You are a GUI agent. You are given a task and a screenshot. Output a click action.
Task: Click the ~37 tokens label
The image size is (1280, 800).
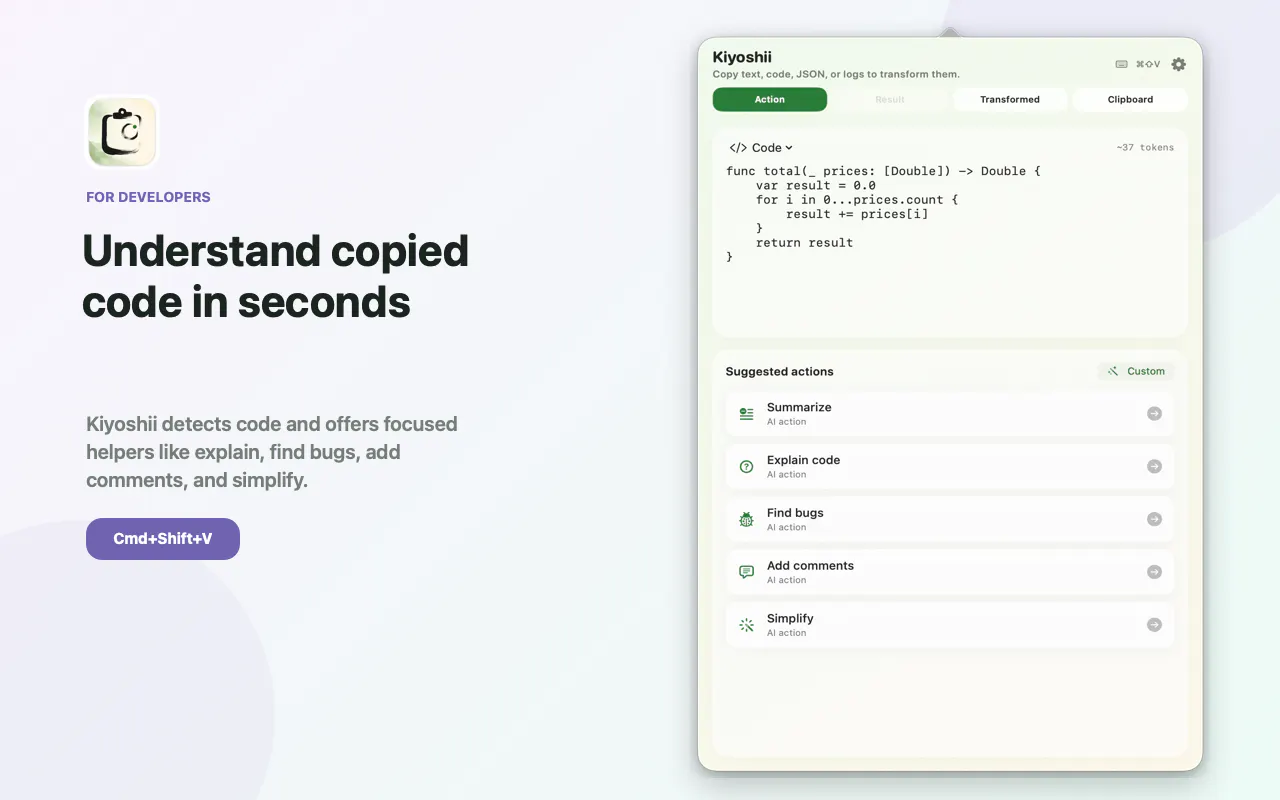pos(1145,148)
